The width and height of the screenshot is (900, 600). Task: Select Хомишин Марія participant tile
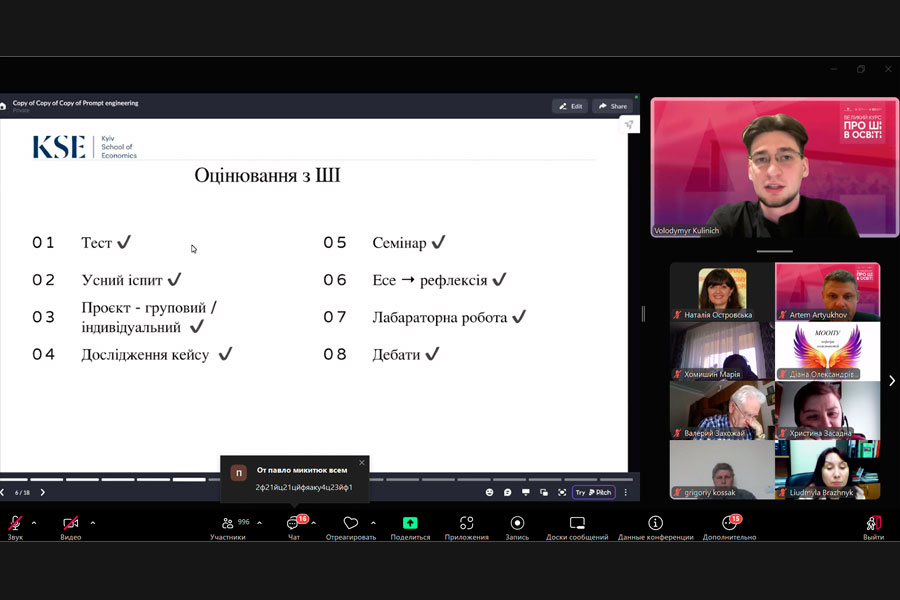(x=722, y=351)
